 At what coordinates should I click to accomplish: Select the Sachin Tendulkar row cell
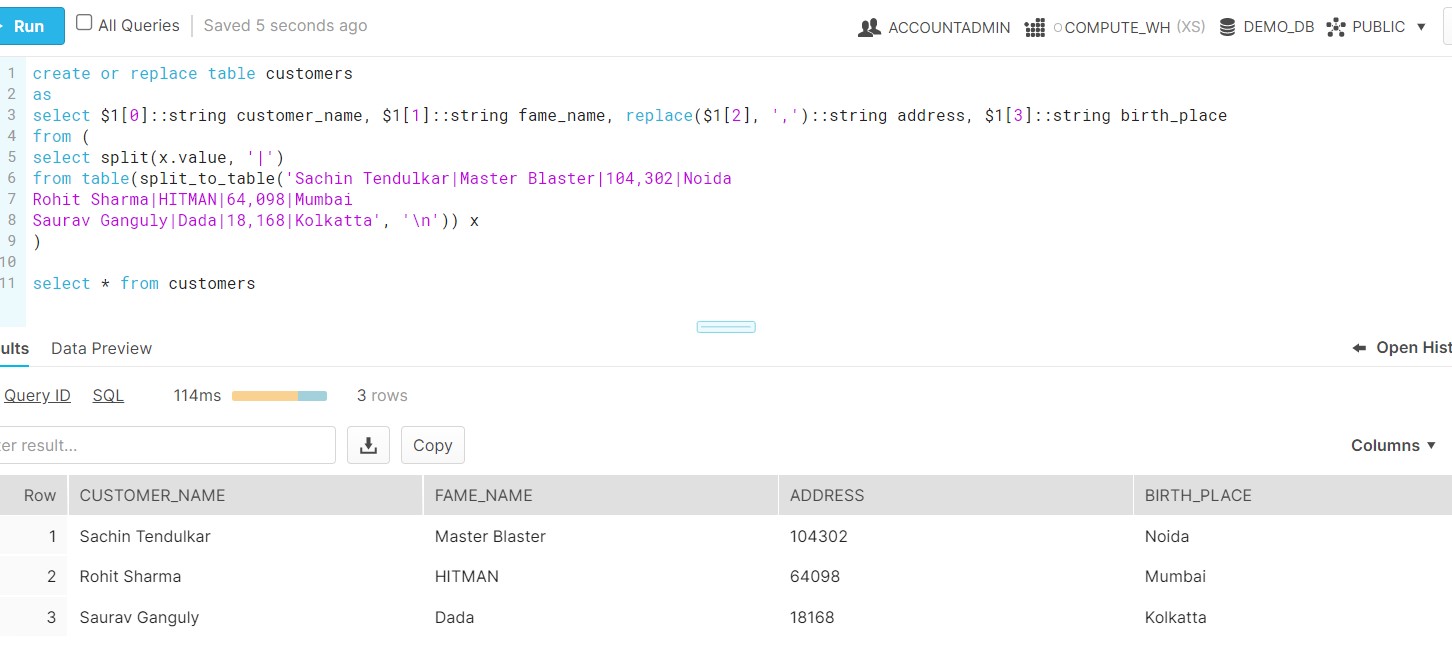coord(145,536)
